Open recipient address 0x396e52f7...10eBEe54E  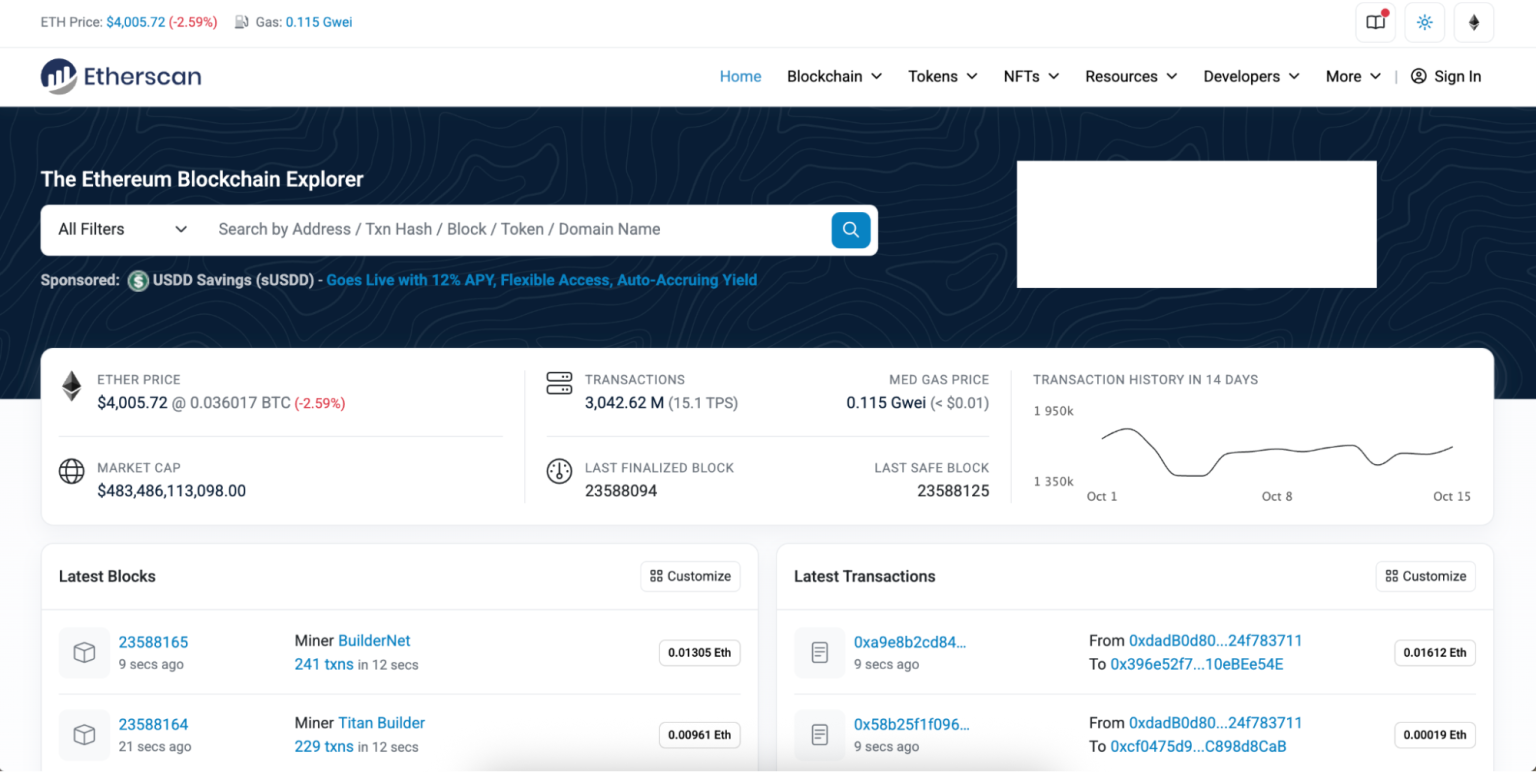[1197, 664]
